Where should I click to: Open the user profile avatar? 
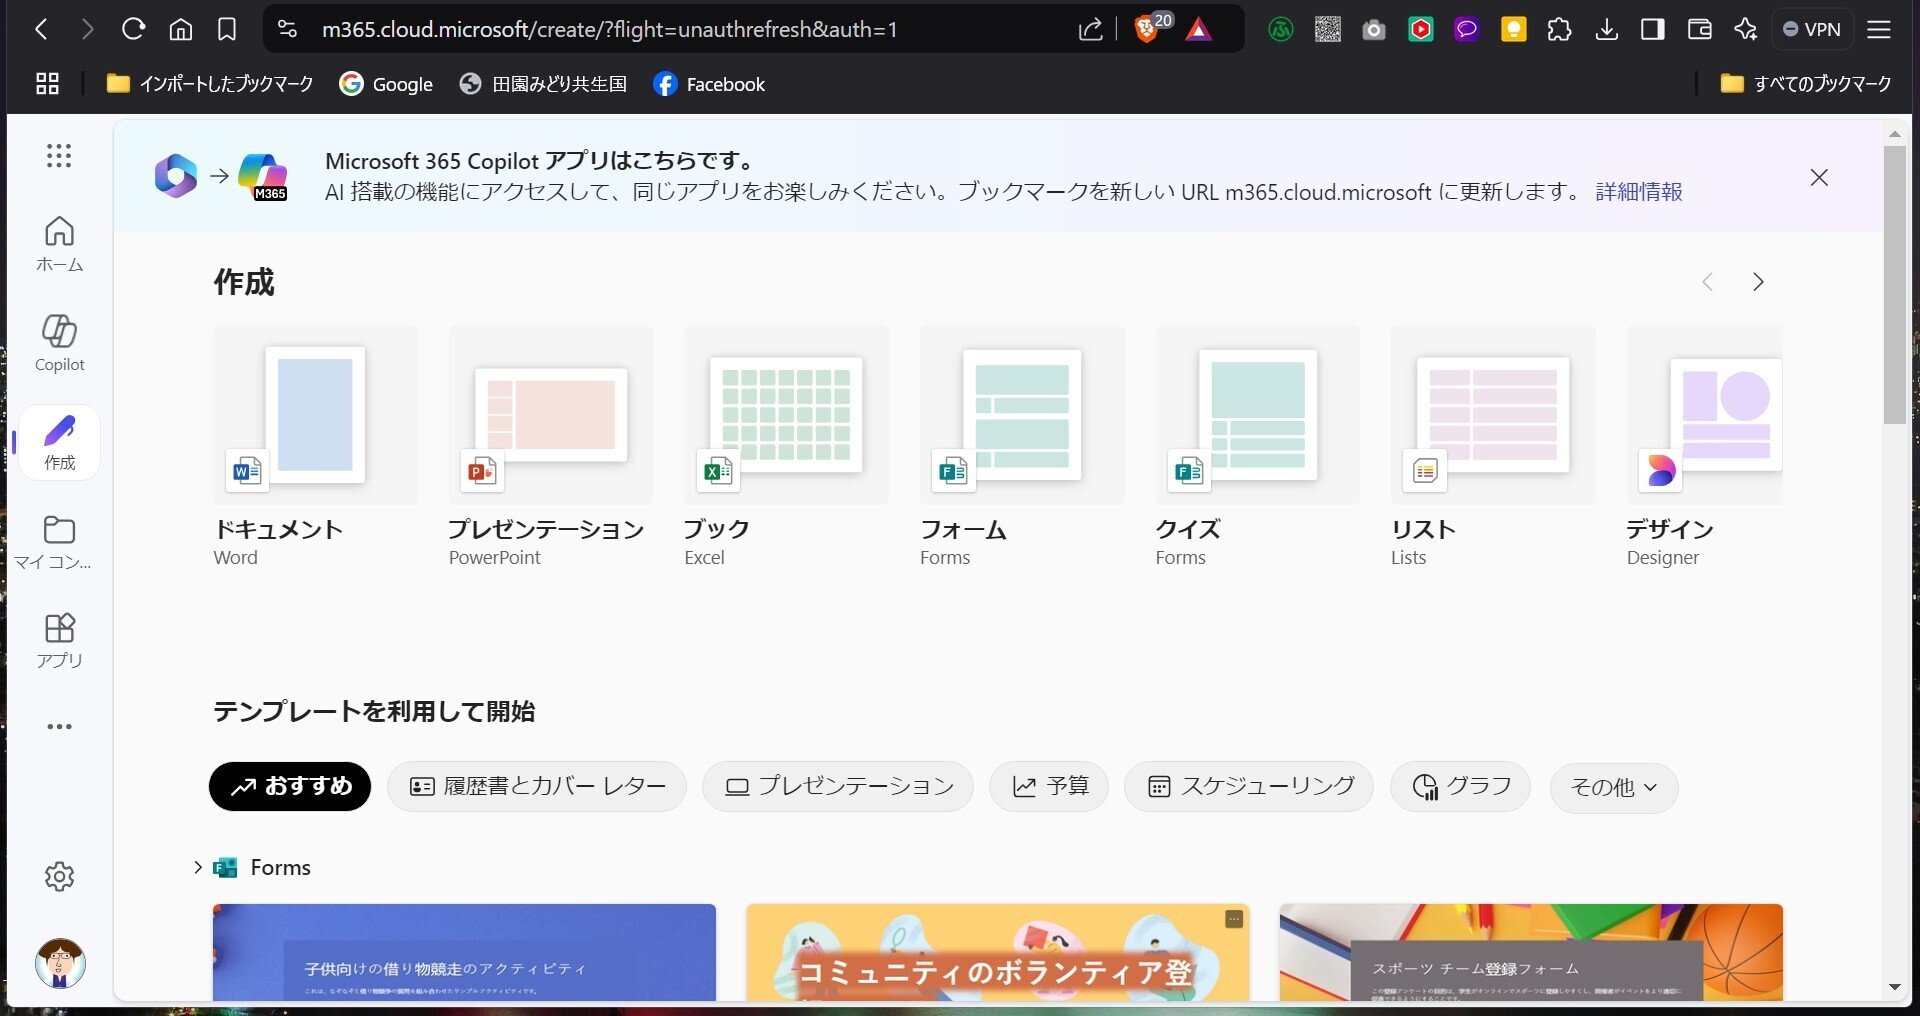click(60, 964)
